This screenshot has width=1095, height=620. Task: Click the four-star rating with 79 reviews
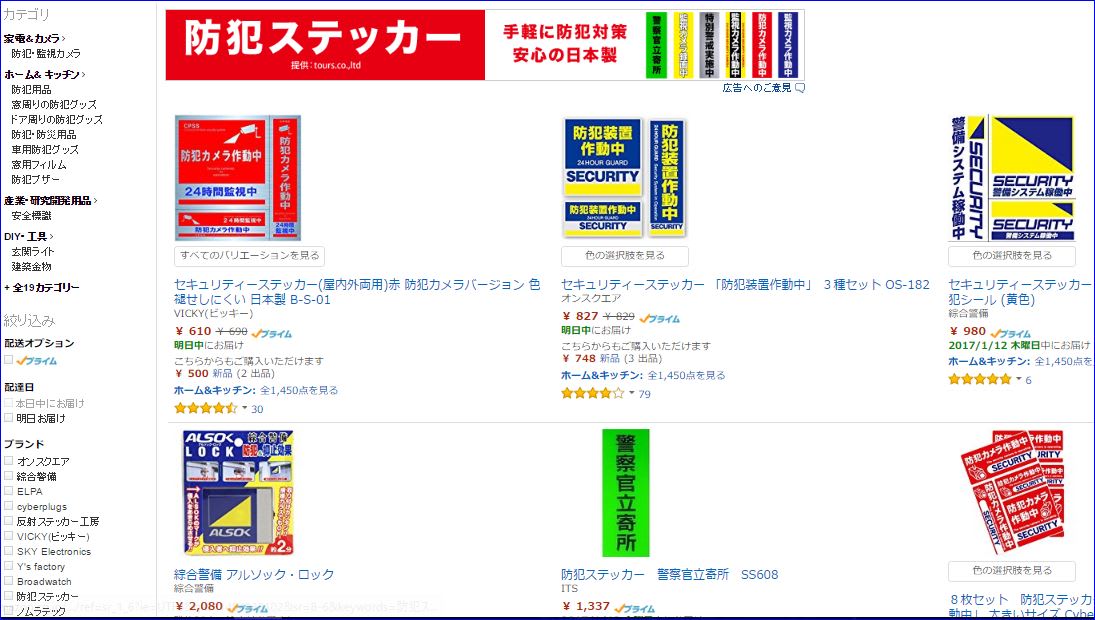click(592, 393)
